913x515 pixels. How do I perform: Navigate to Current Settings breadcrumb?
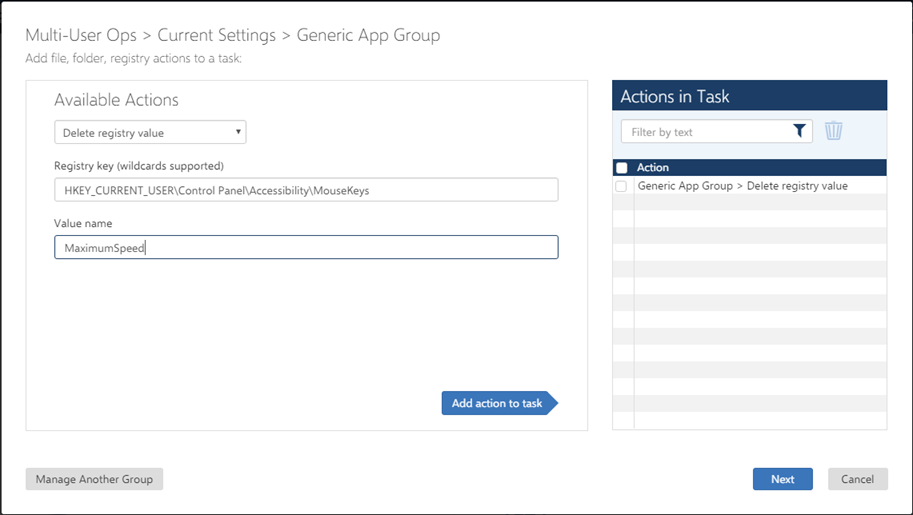pos(217,36)
